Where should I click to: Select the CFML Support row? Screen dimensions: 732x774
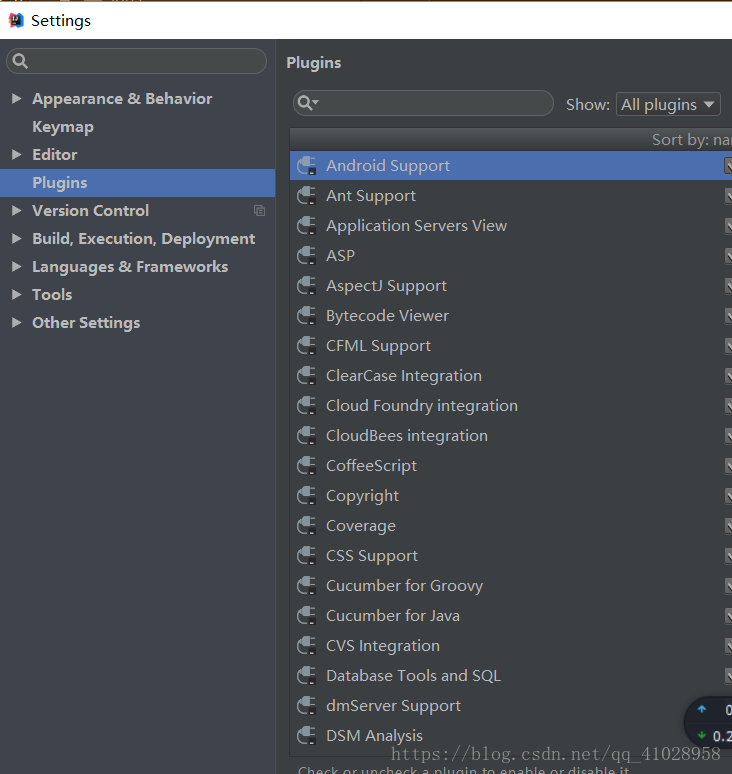pyautogui.click(x=511, y=346)
